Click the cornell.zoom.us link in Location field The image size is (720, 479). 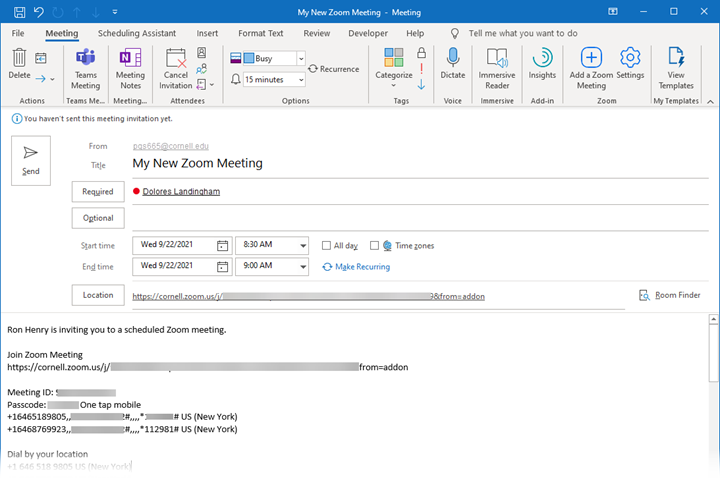(x=308, y=297)
